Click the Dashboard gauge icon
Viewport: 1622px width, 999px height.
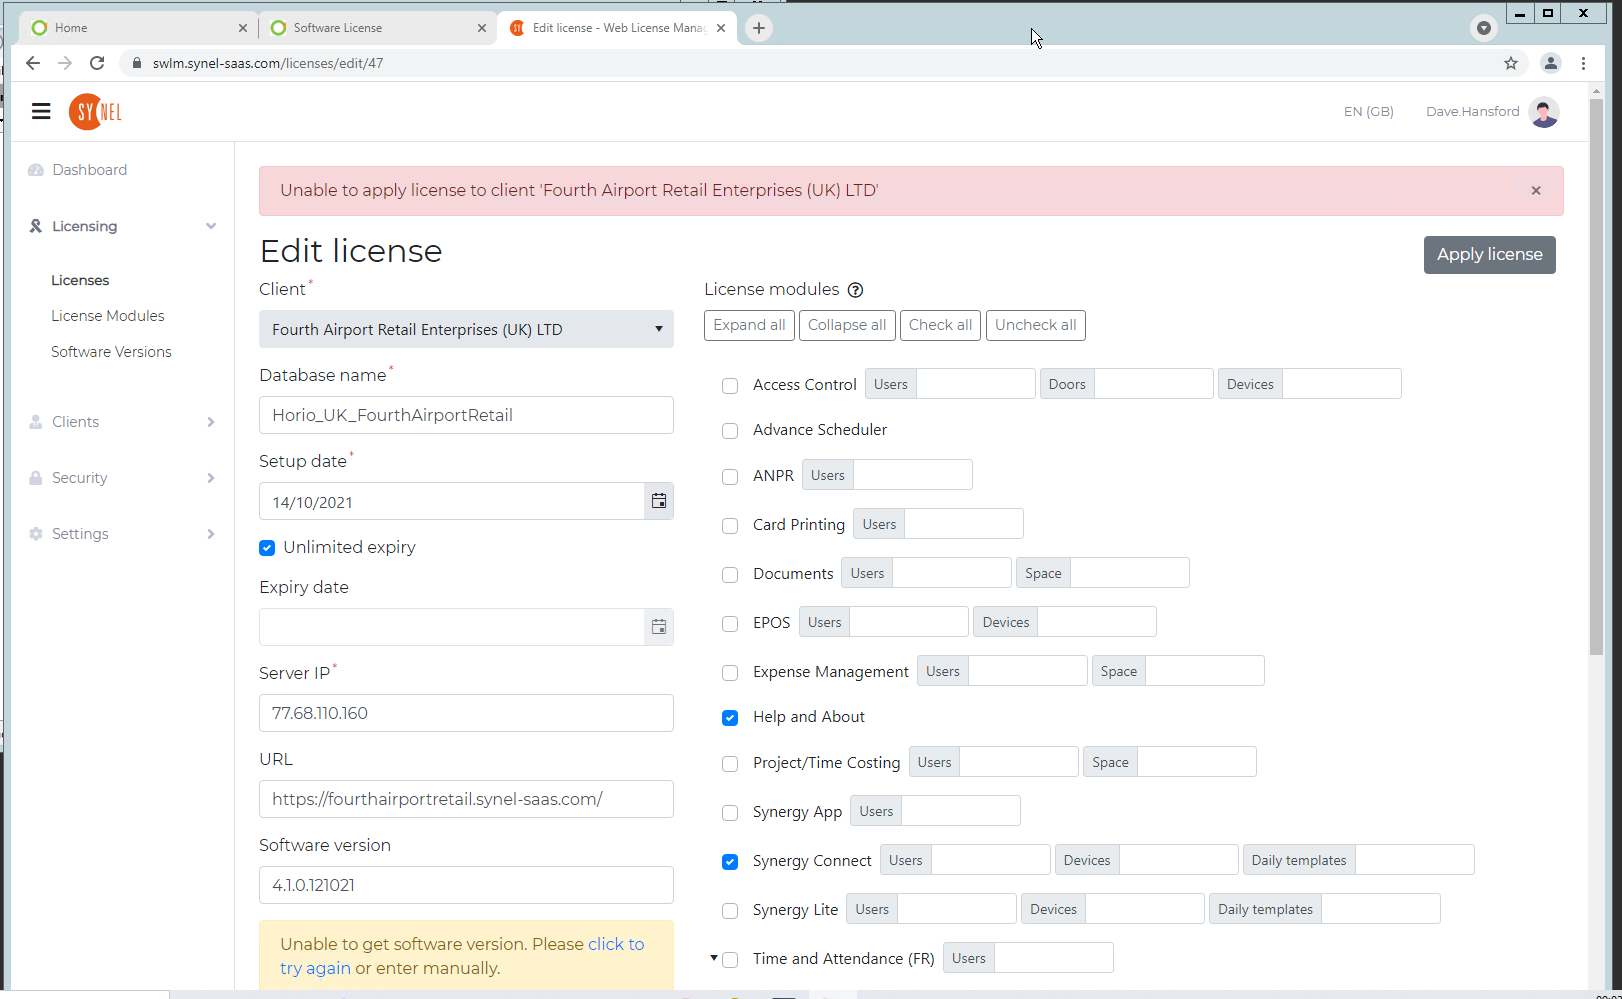[x=36, y=170]
